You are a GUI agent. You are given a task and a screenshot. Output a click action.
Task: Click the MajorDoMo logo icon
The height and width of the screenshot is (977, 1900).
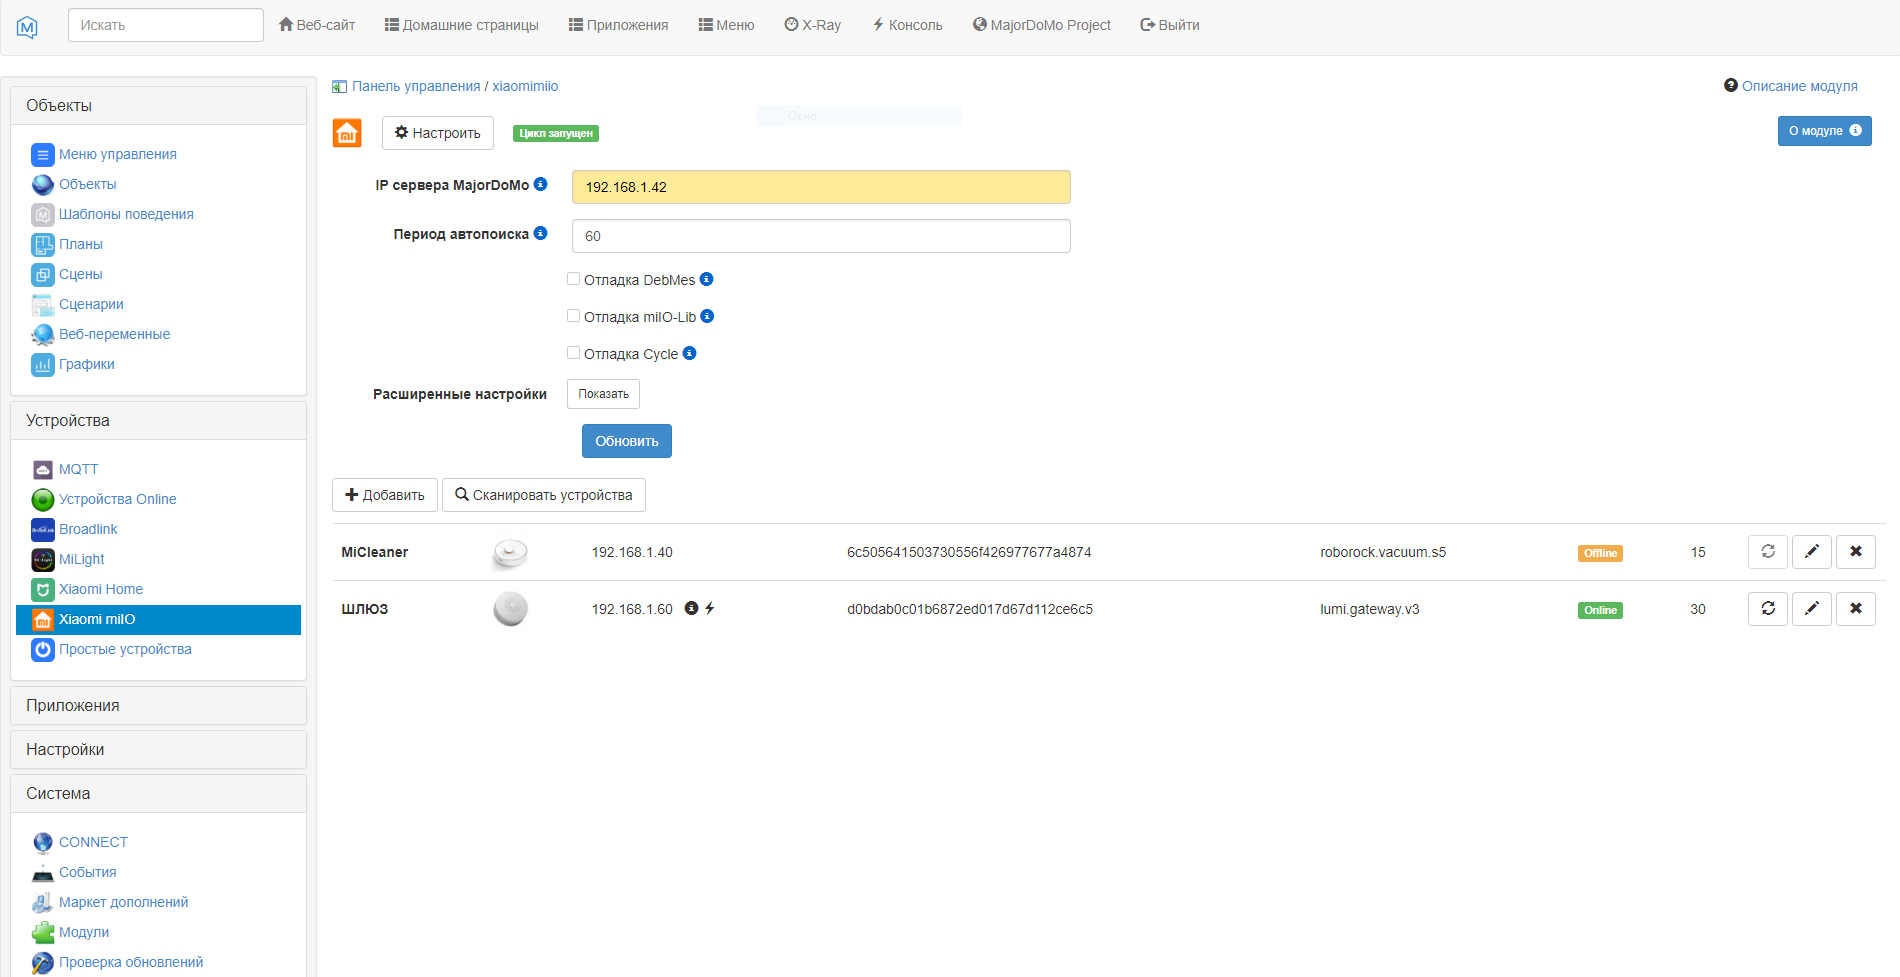tap(27, 27)
